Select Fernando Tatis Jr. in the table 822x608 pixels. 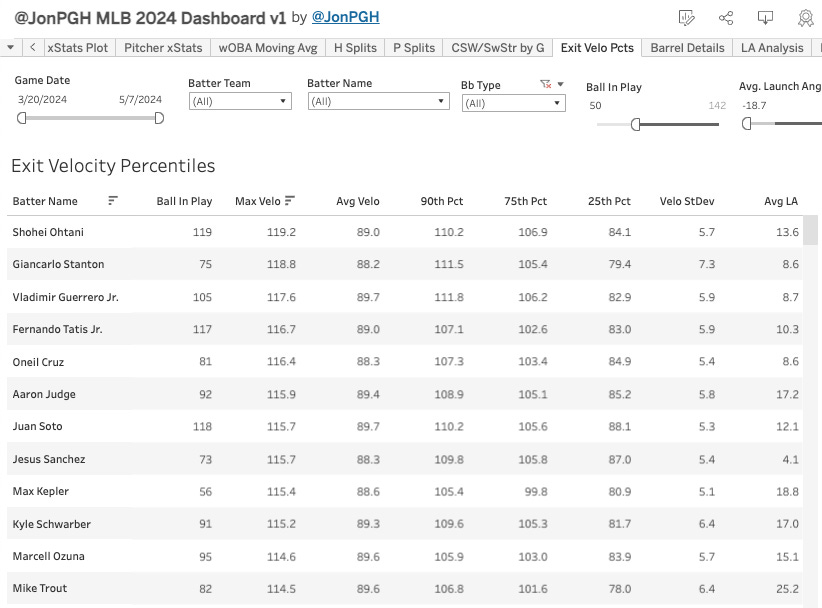pos(57,329)
